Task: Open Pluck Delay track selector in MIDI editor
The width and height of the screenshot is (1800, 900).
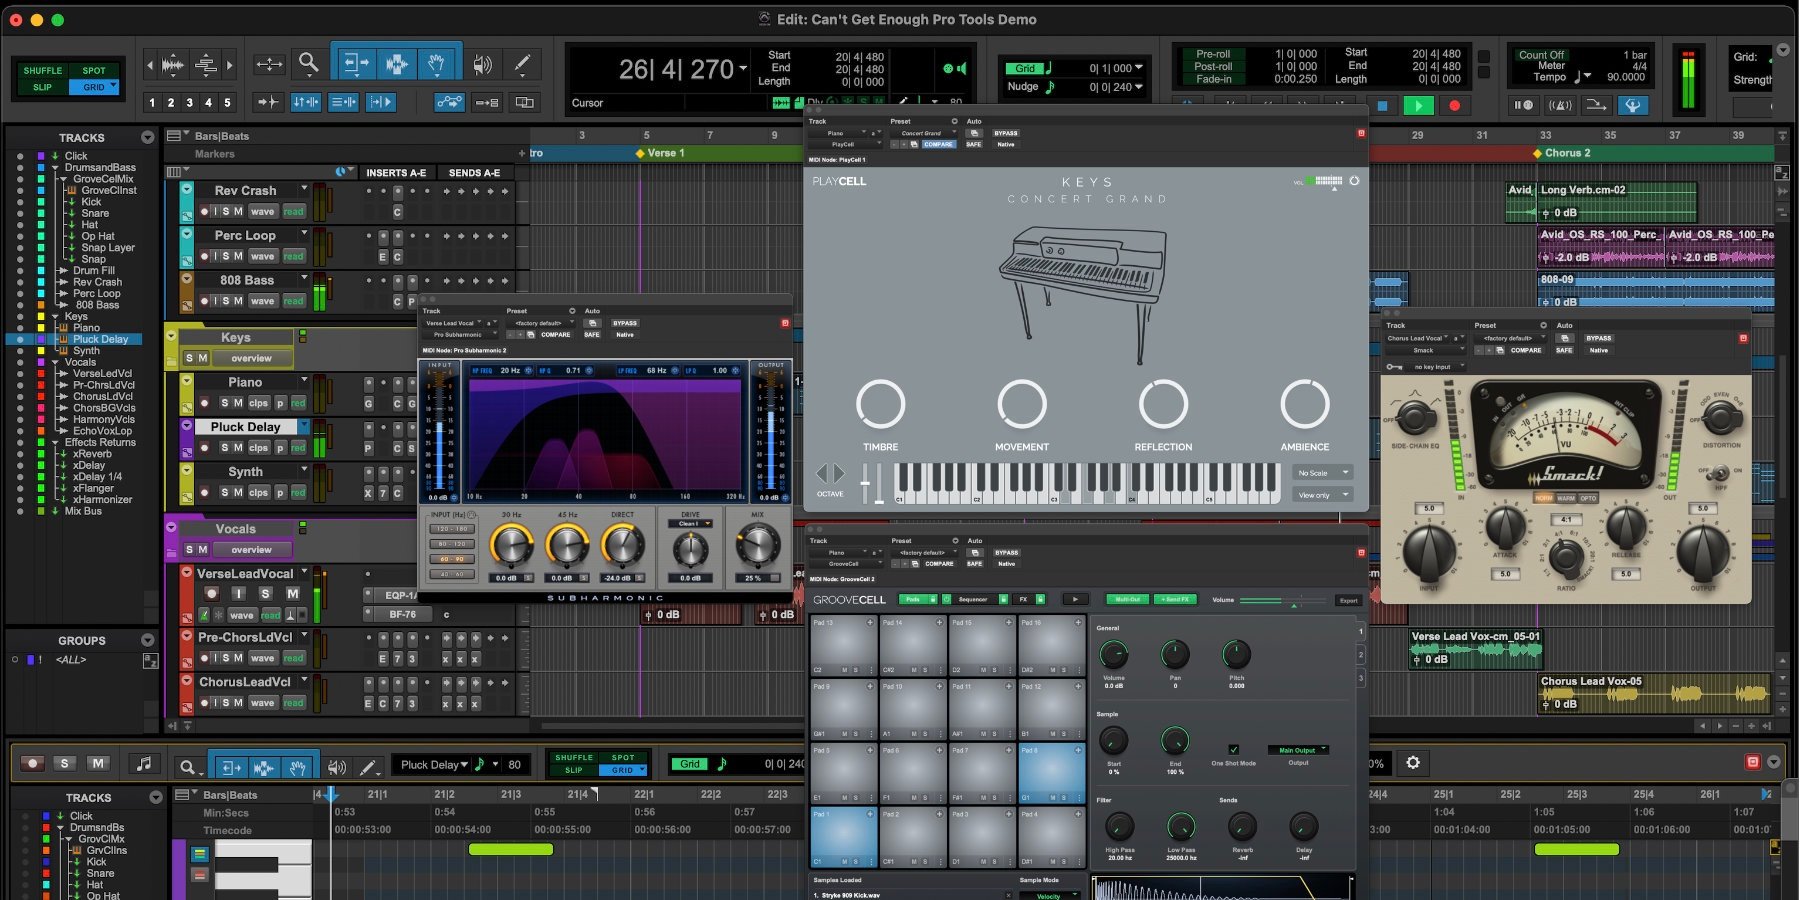Action: coord(434,765)
